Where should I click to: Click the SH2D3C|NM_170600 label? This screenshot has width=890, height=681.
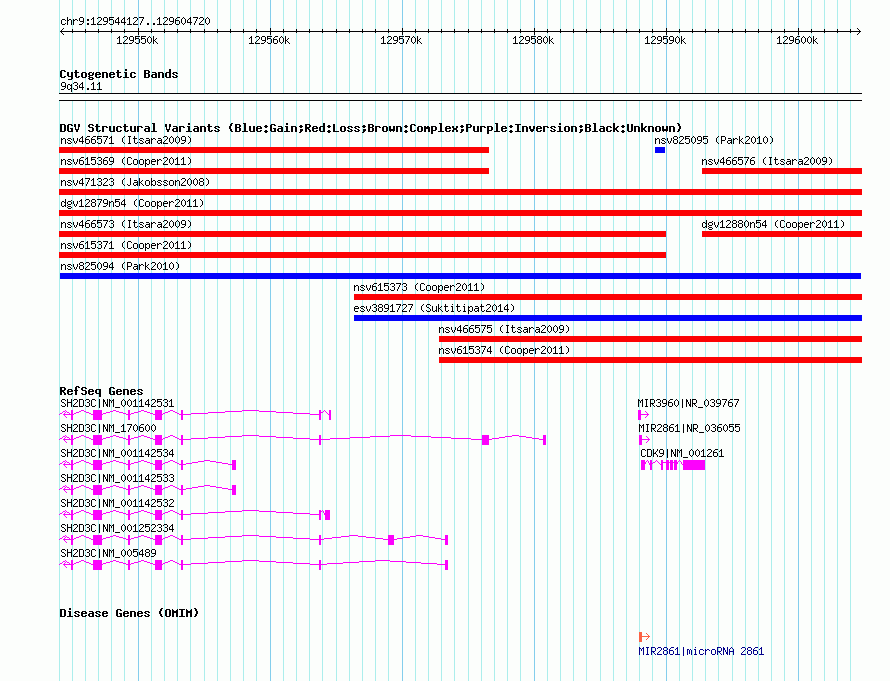click(108, 428)
